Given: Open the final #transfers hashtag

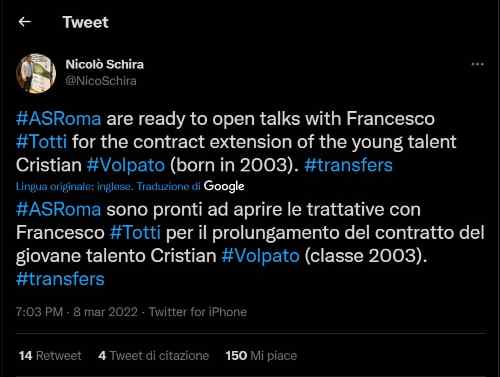Looking at the screenshot, I should [x=60, y=279].
